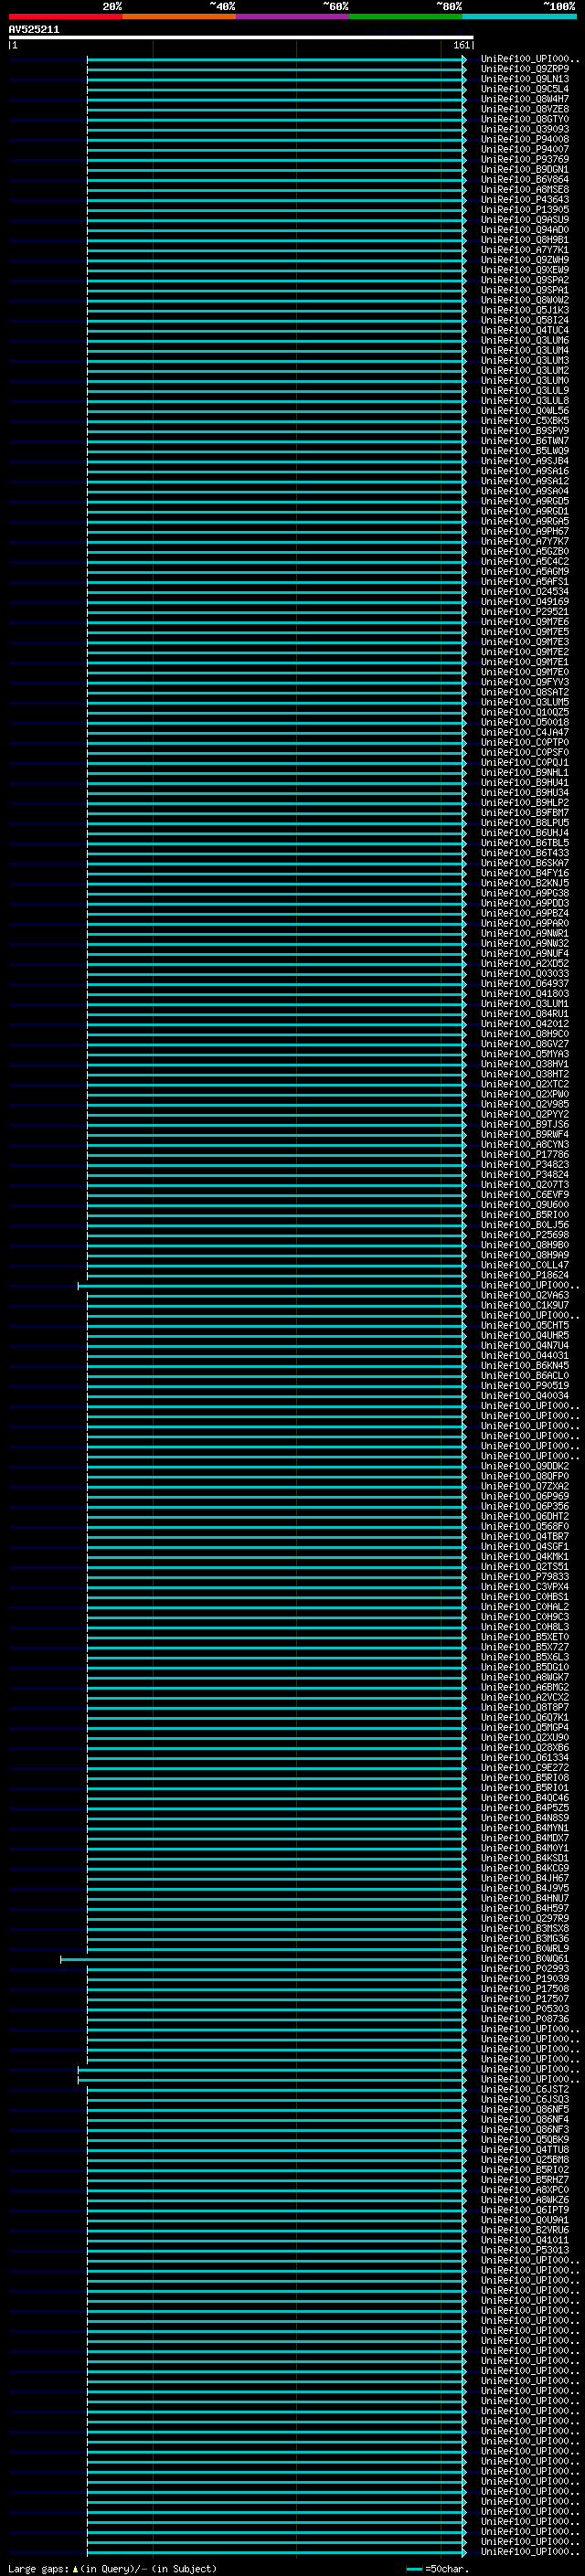Select label UniRef100_A9PDD3
Screen dimensions: 585x2576
[x=525, y=904]
